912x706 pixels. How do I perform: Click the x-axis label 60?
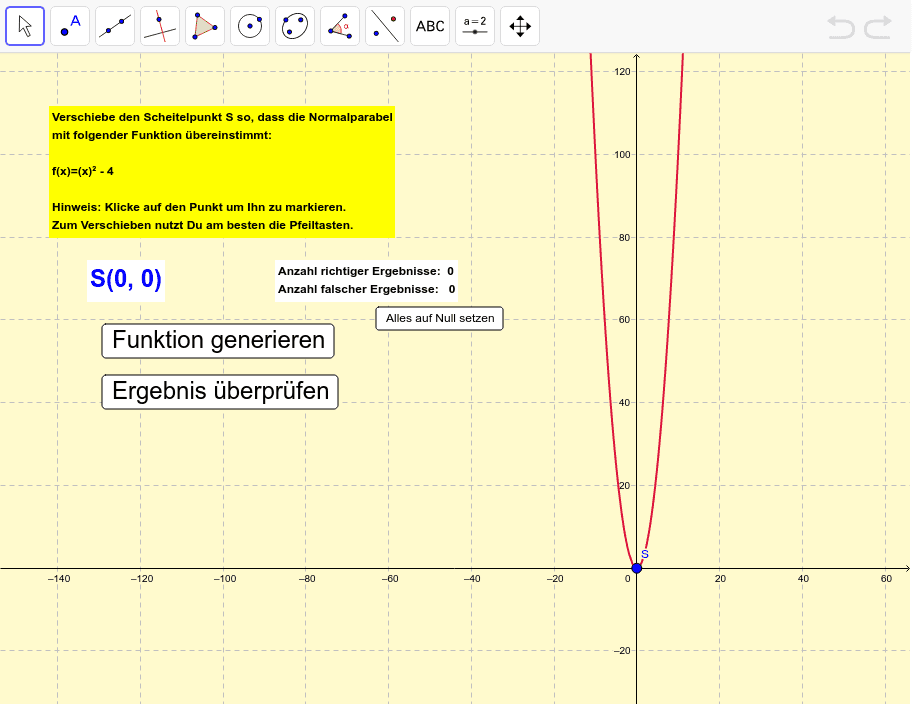886,579
